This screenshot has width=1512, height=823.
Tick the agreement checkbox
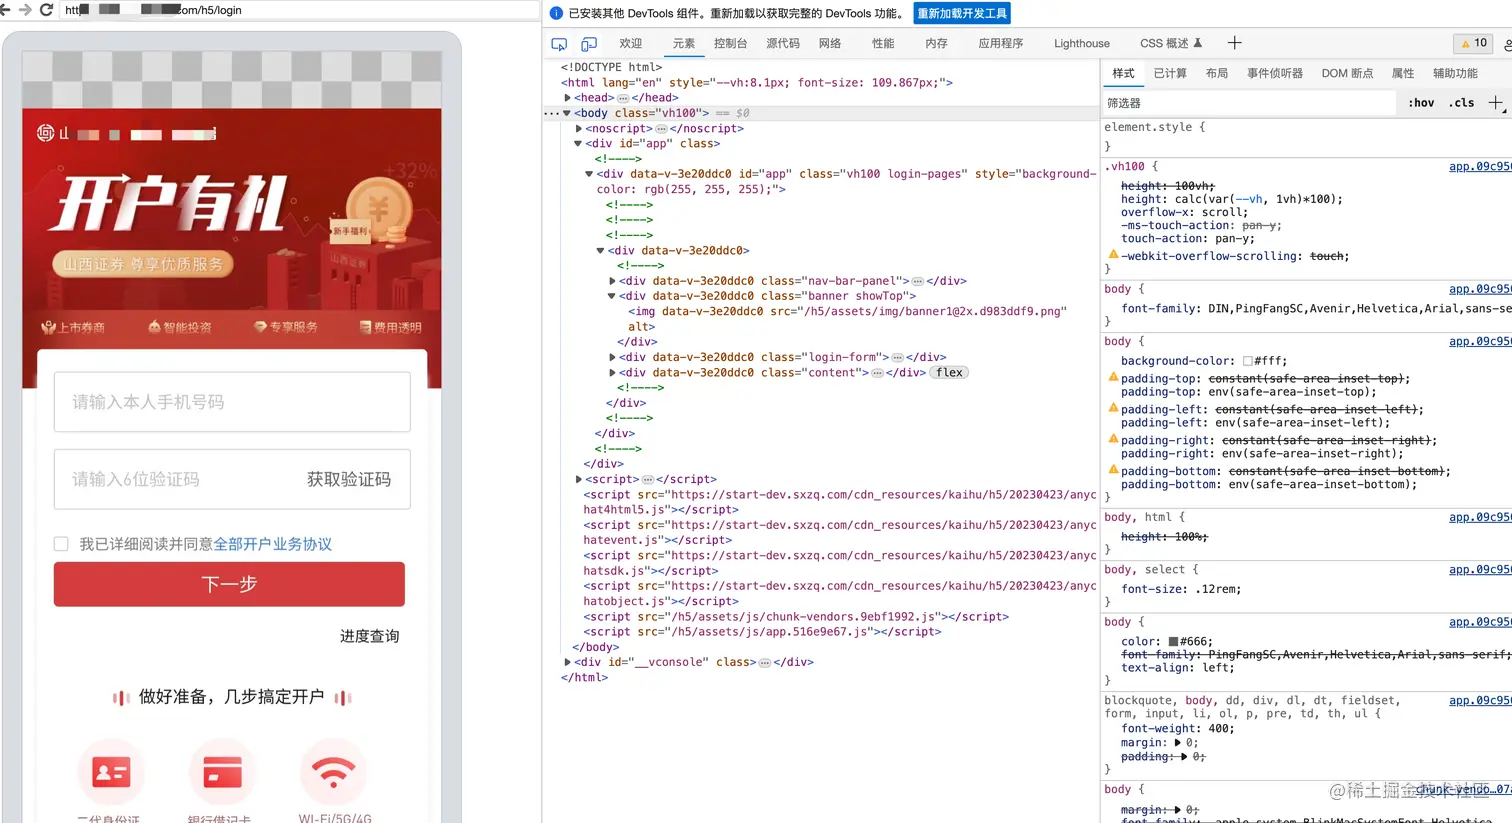(61, 544)
